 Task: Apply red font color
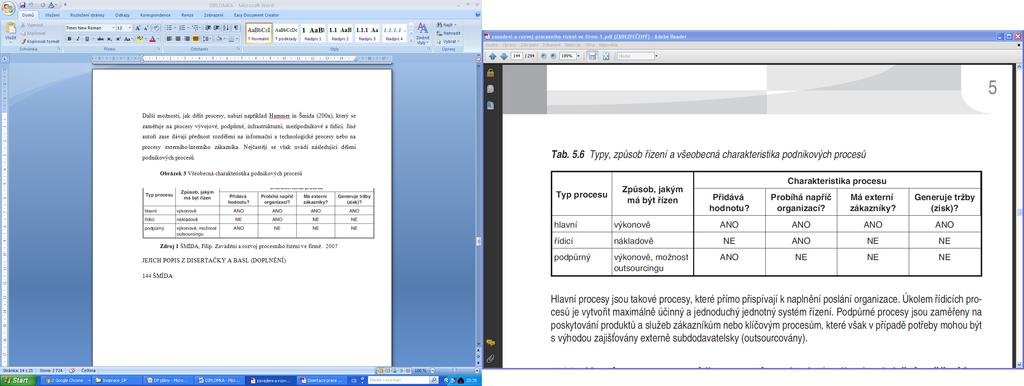click(x=152, y=39)
